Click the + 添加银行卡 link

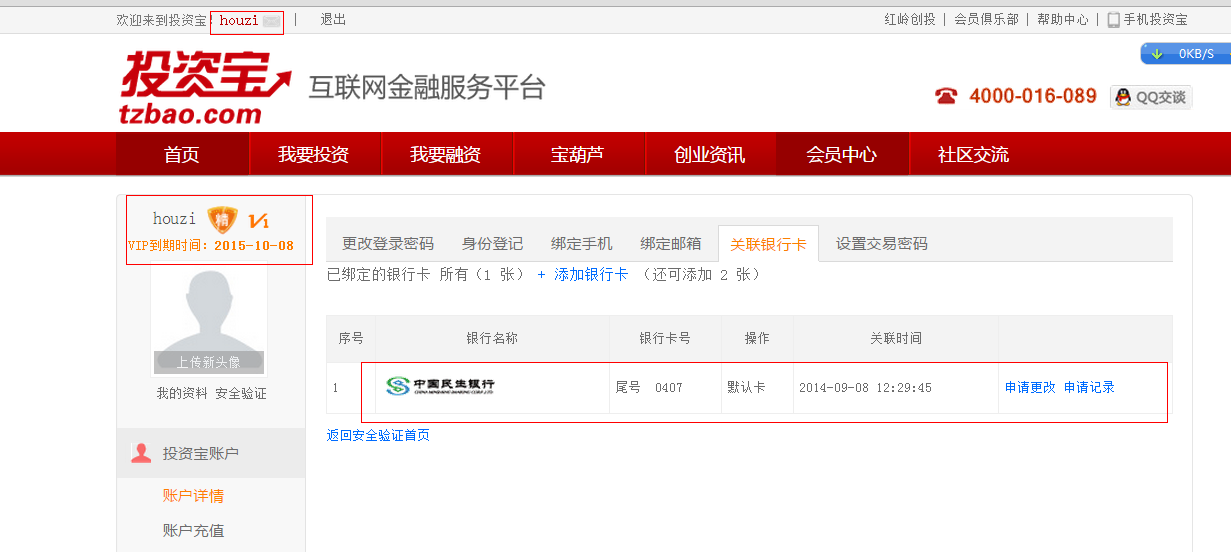point(583,274)
